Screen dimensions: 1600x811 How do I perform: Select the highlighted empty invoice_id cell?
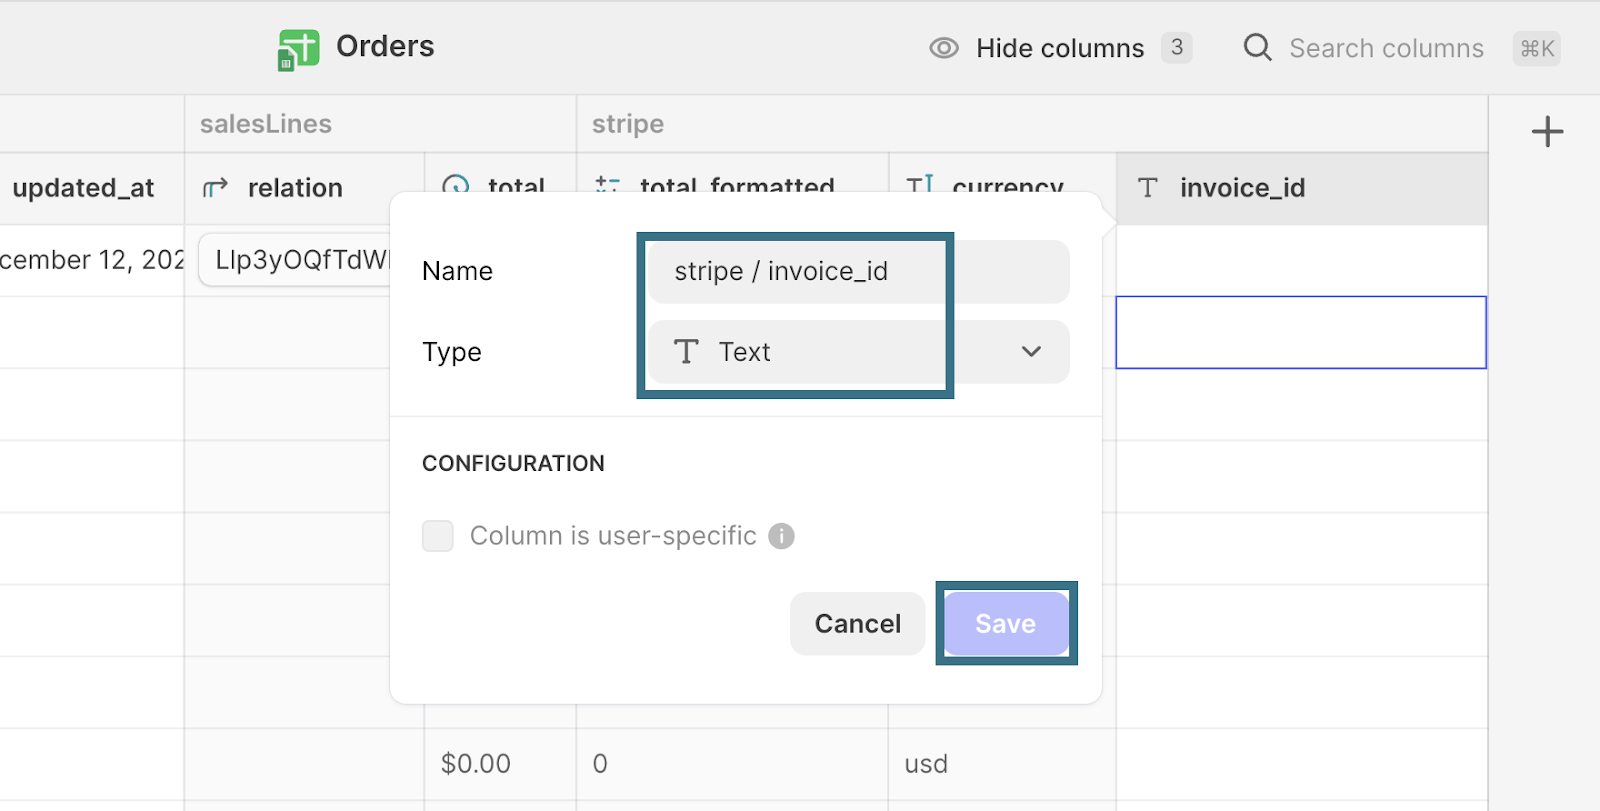[x=1301, y=332]
